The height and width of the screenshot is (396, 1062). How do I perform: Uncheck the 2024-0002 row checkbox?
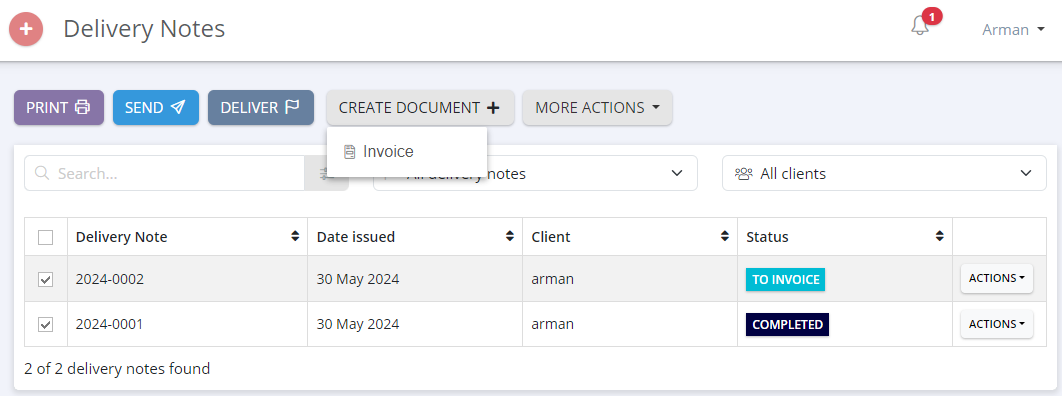[x=45, y=279]
